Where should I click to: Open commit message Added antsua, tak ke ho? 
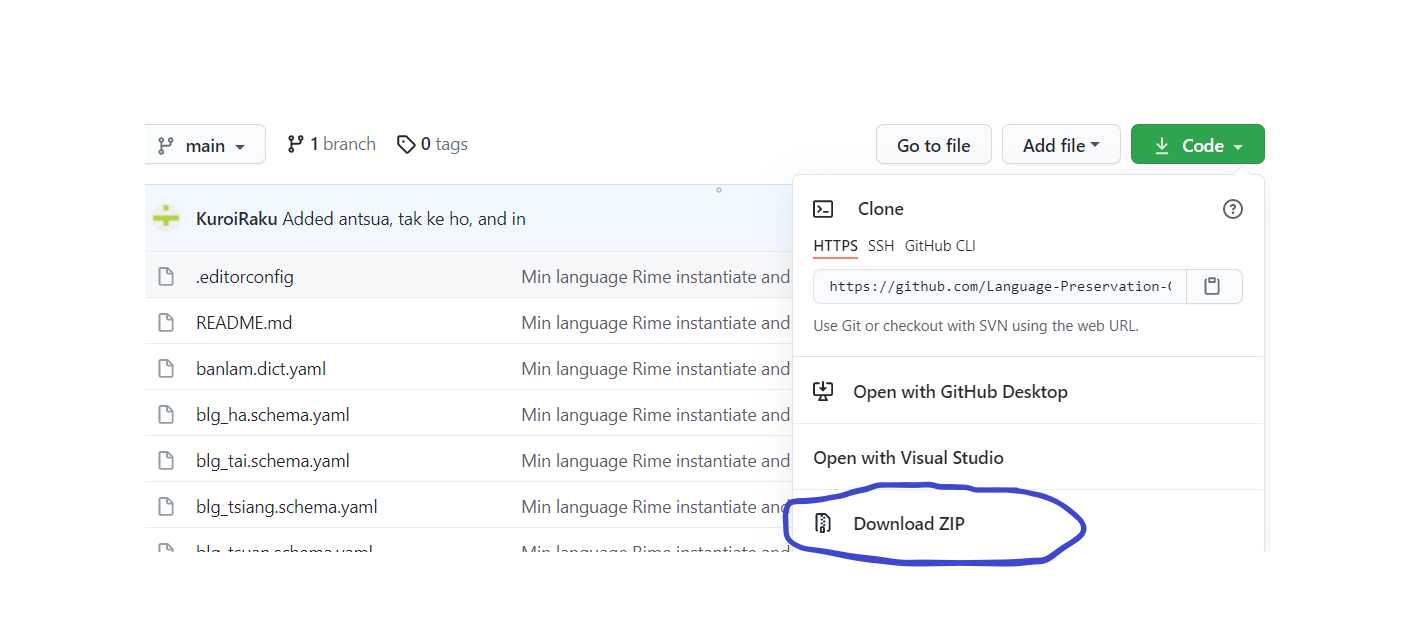click(x=404, y=218)
